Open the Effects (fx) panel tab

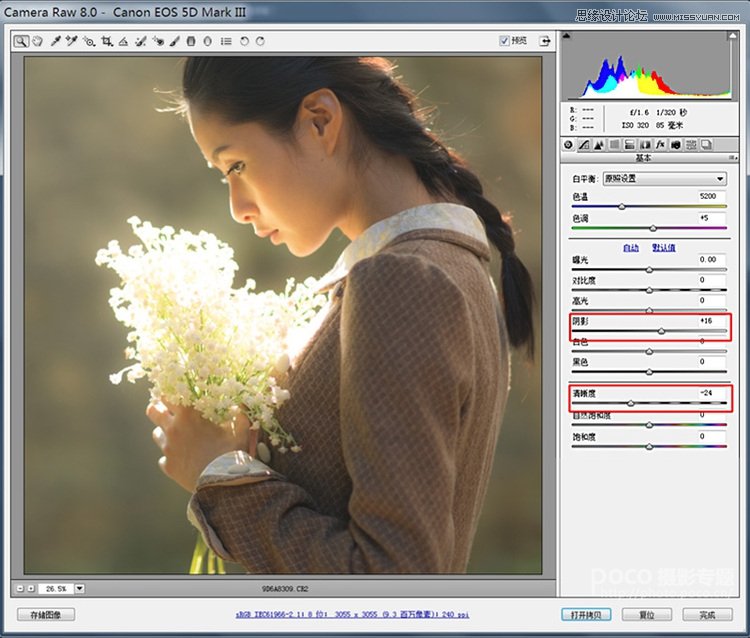click(x=661, y=145)
